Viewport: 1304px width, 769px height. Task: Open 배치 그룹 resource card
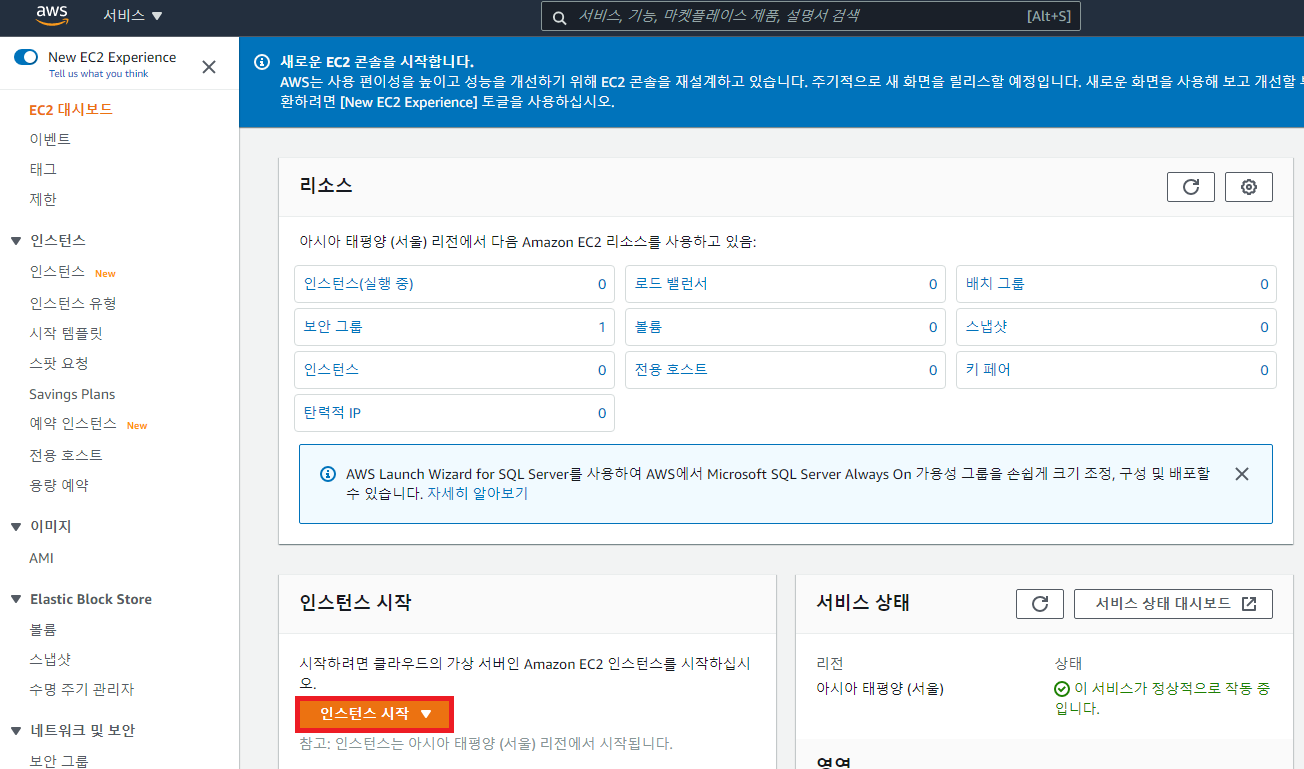click(x=1116, y=284)
